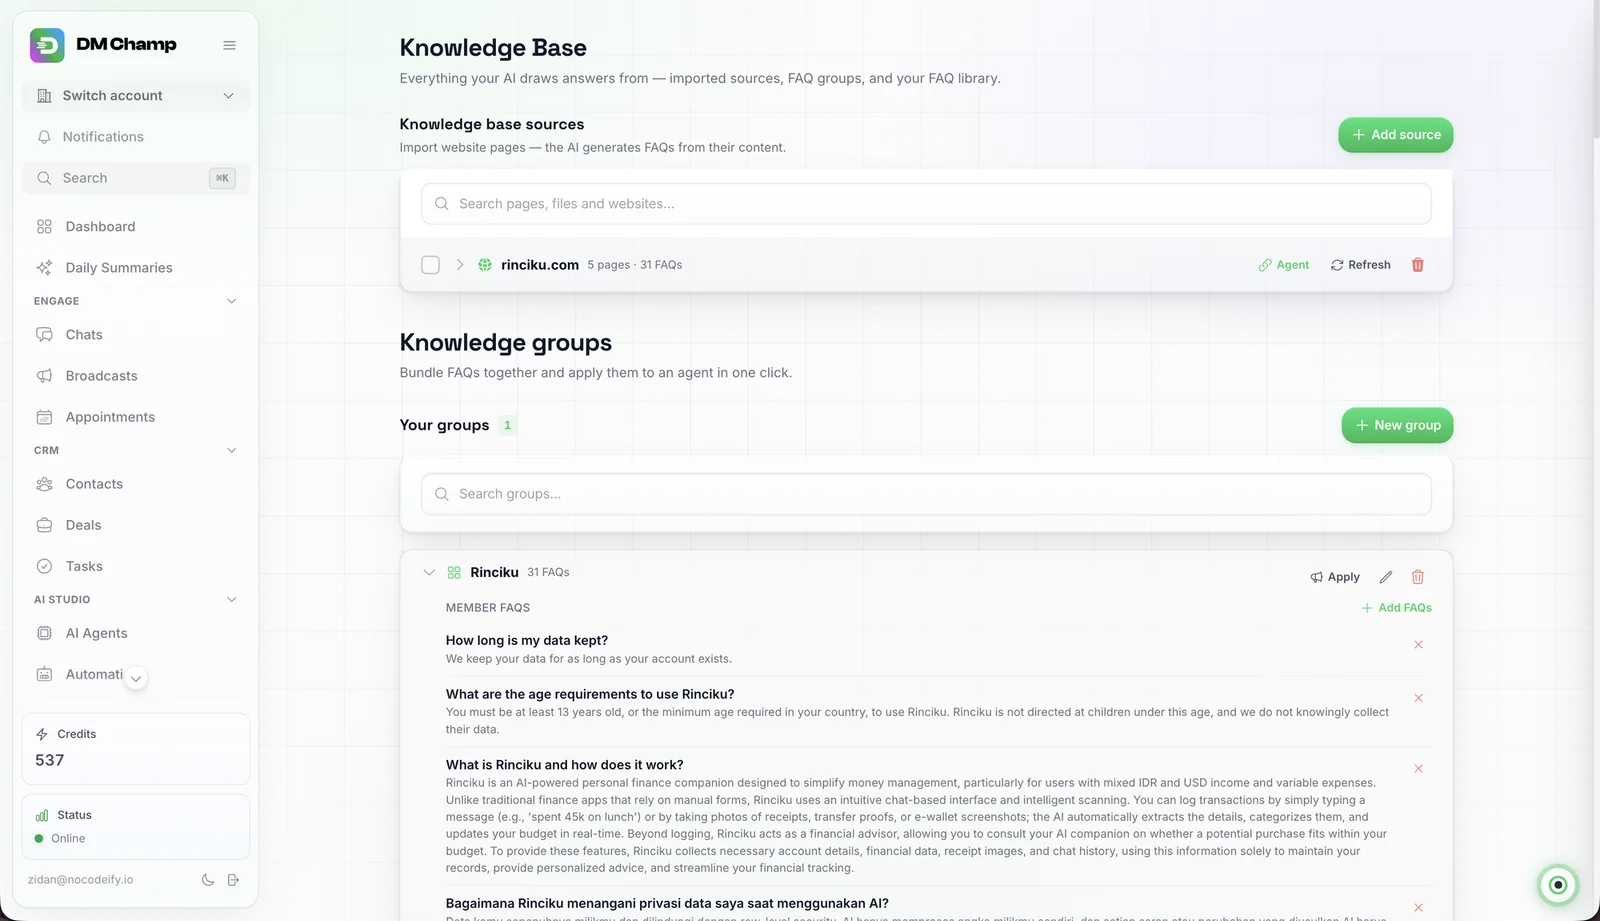The width and height of the screenshot is (1600, 921).
Task: Open Deals in the CRM section
Action: (x=136, y=525)
